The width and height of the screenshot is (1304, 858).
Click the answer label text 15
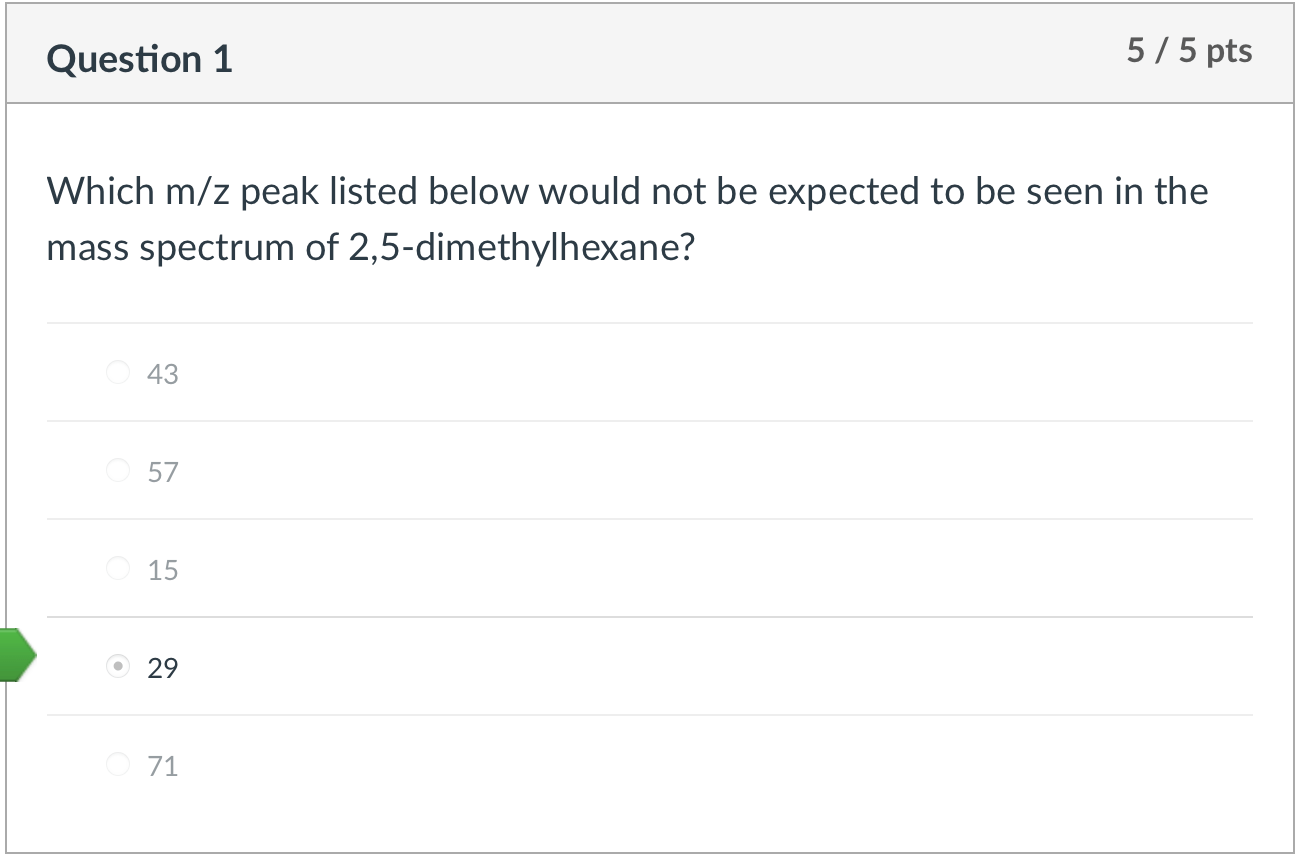tap(162, 570)
